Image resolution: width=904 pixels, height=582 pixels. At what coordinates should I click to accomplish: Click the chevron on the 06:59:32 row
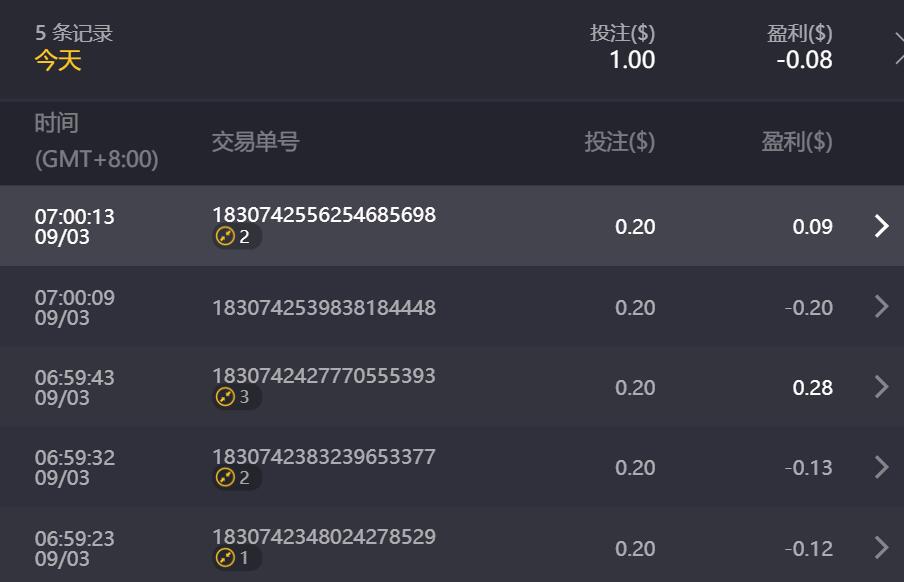[881, 467]
